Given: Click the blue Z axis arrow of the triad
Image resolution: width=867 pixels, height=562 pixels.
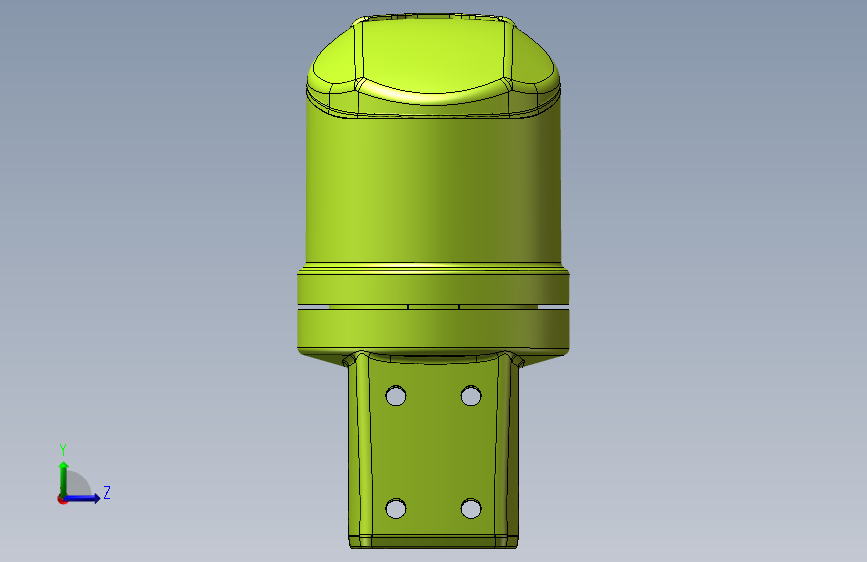Looking at the screenshot, I should (83, 498).
